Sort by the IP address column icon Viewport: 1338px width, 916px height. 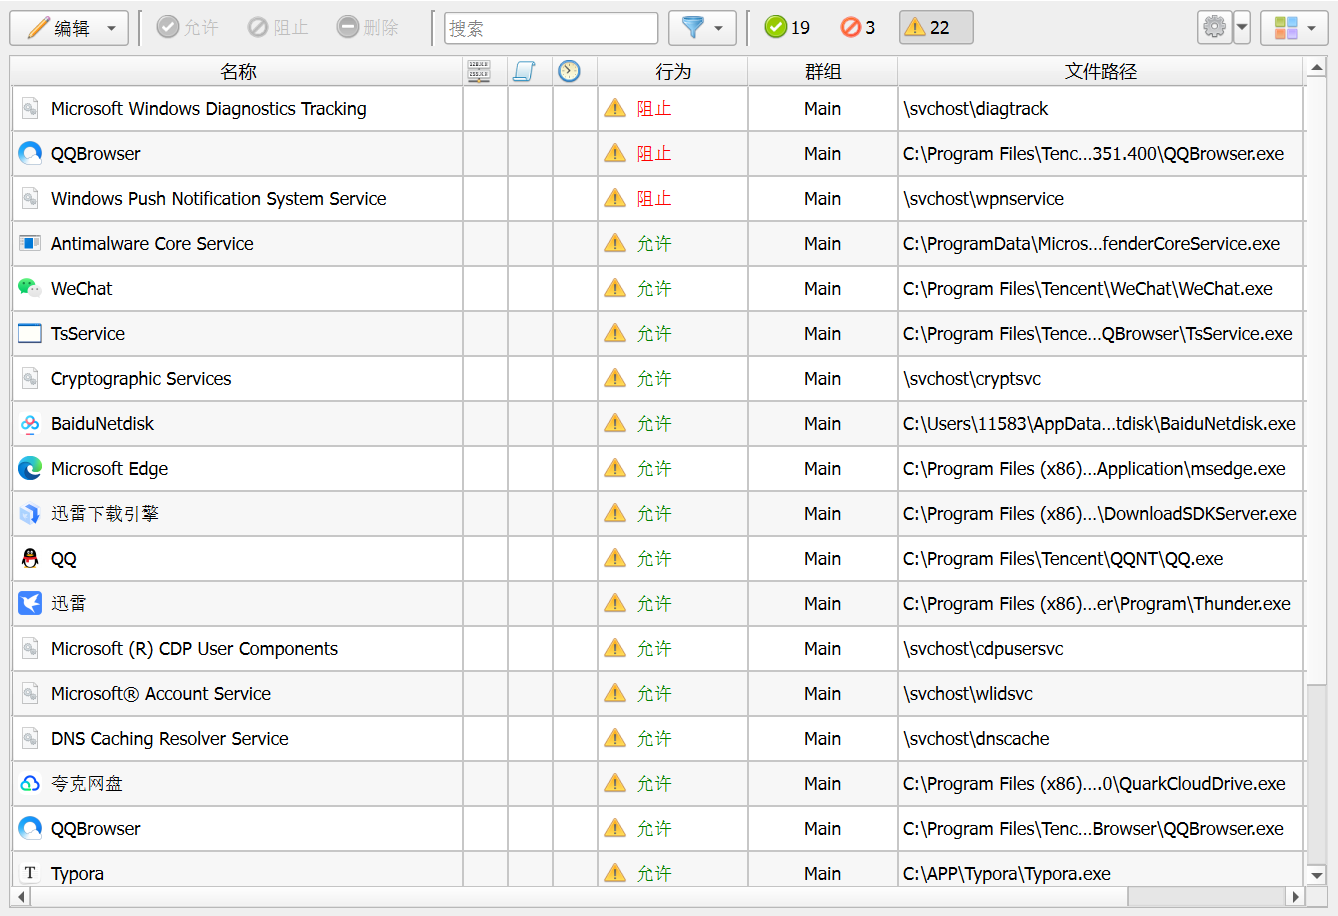[479, 71]
